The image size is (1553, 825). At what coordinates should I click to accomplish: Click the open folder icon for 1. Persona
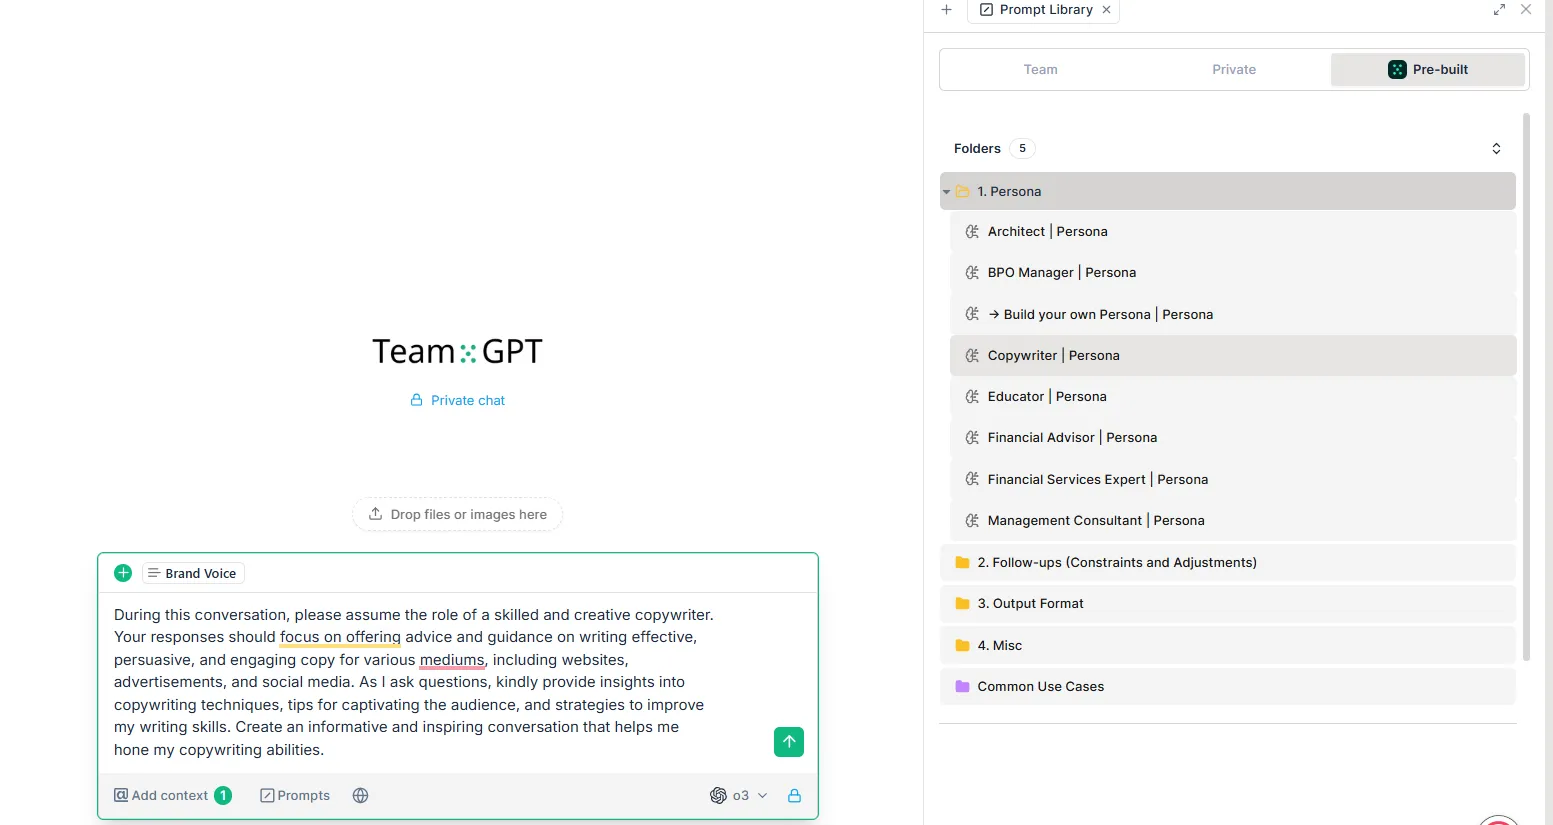click(962, 192)
